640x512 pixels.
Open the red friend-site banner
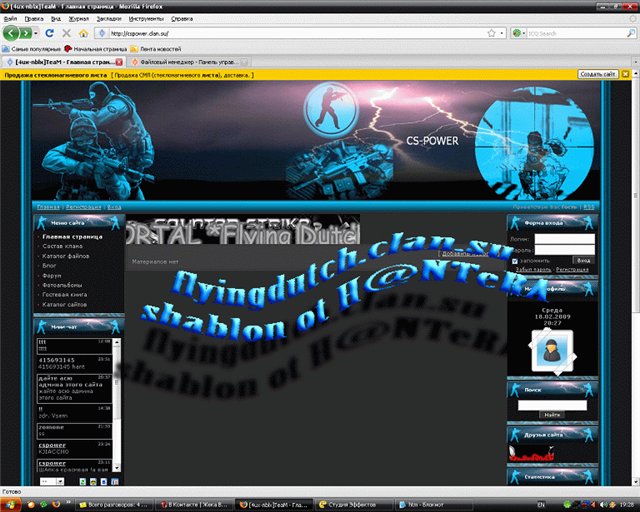click(x=532, y=453)
